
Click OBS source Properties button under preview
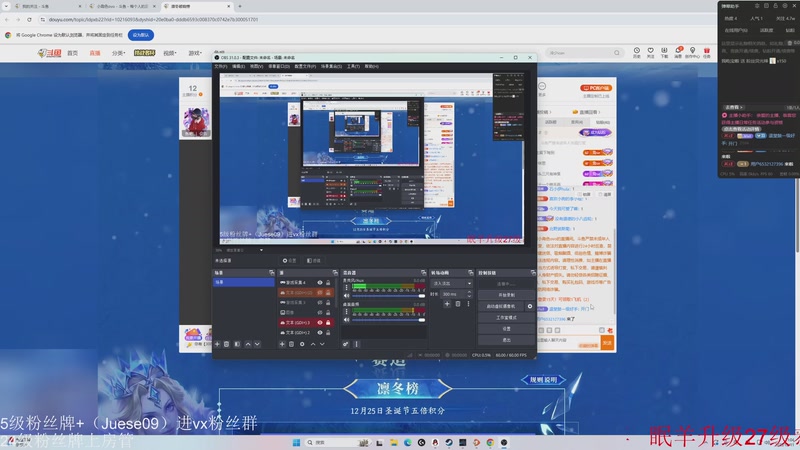(289, 261)
